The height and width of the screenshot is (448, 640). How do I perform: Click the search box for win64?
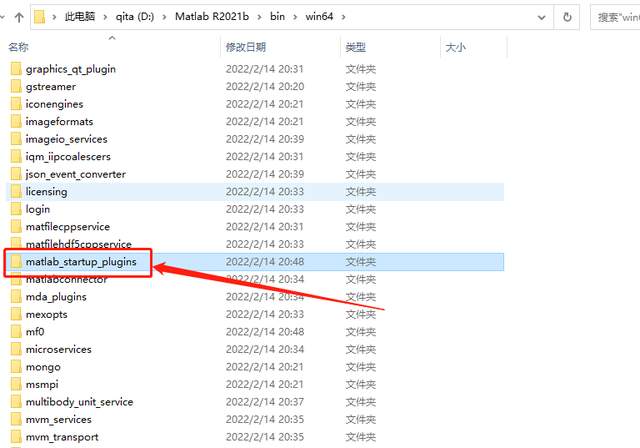point(615,17)
